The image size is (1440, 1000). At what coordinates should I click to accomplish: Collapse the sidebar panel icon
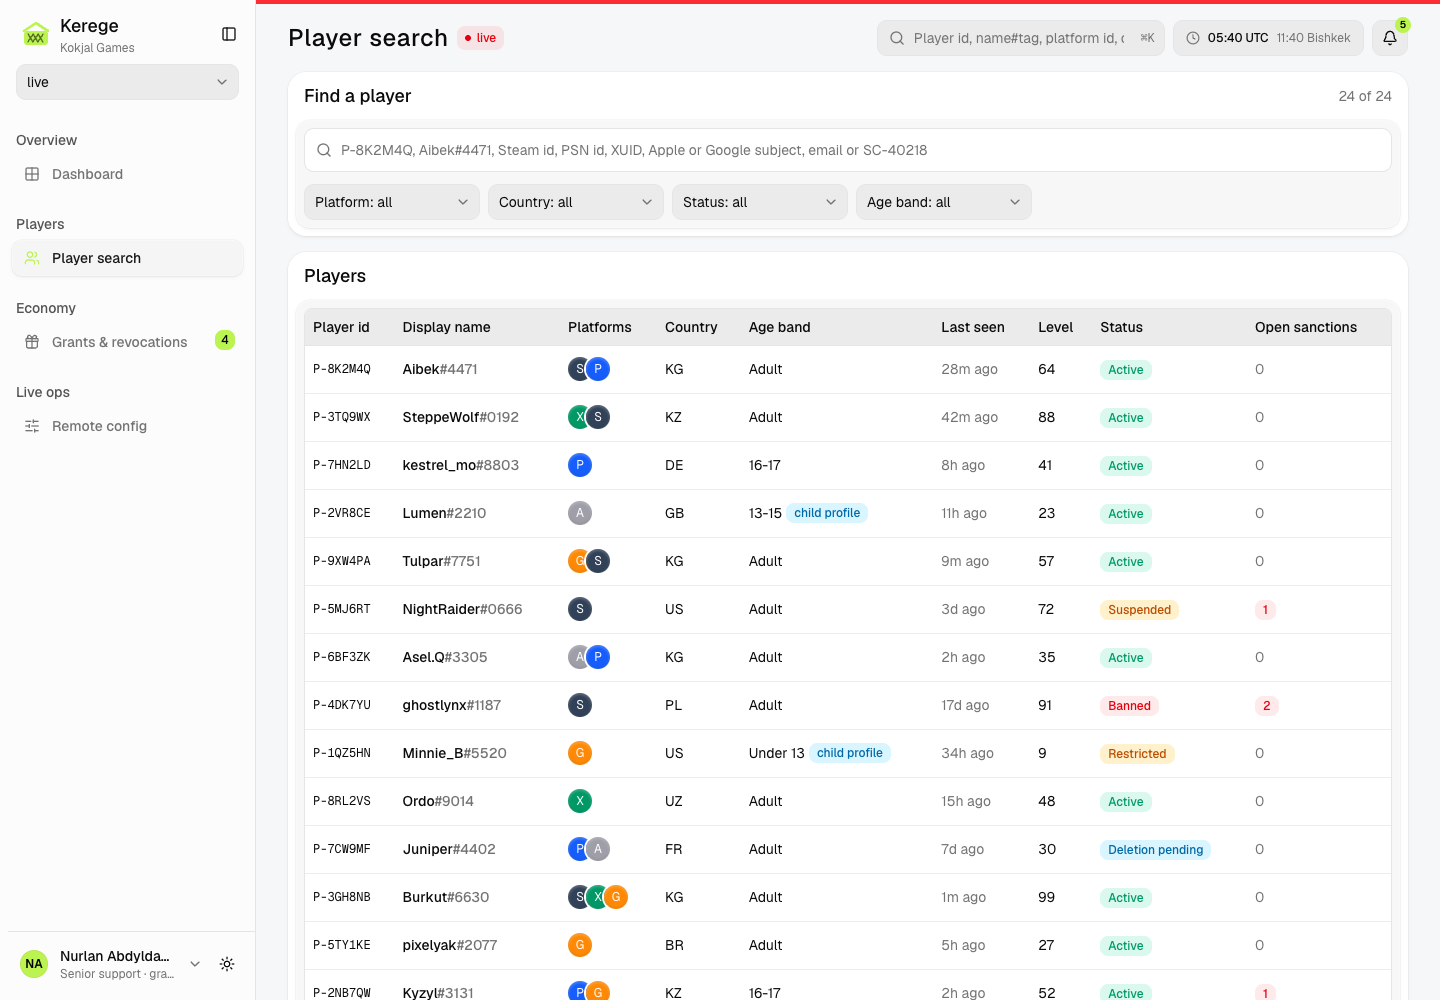coord(229,34)
